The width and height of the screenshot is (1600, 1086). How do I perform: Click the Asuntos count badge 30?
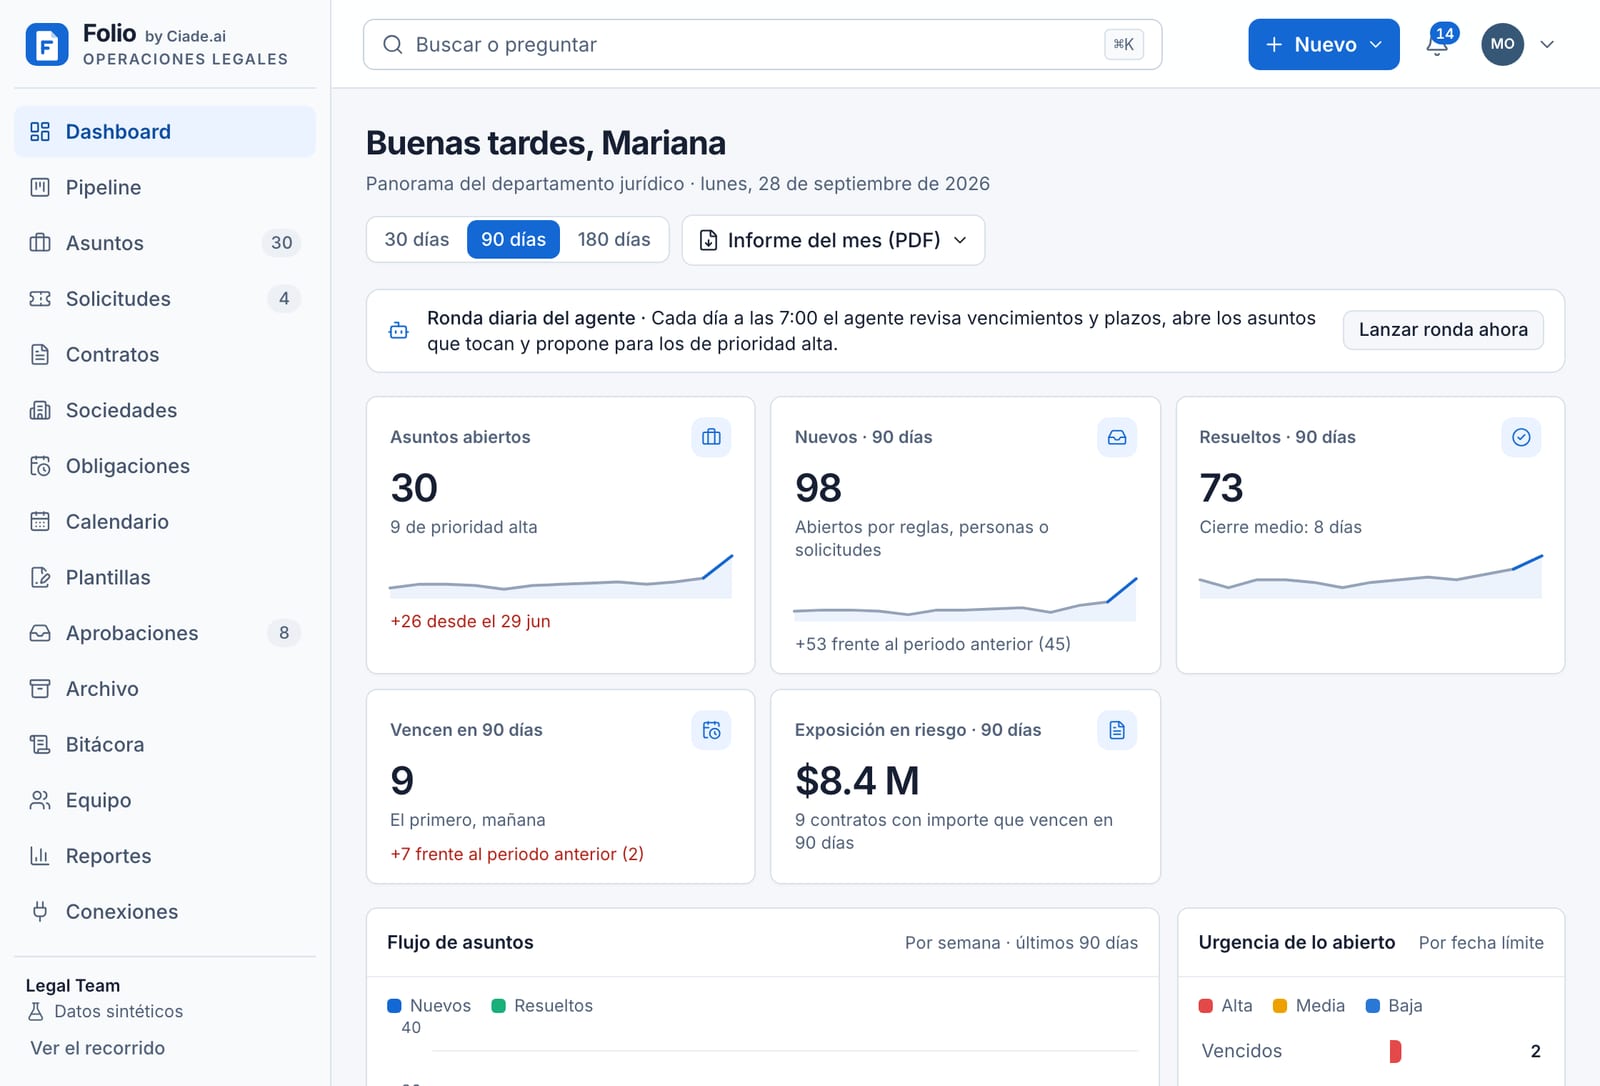tap(282, 243)
